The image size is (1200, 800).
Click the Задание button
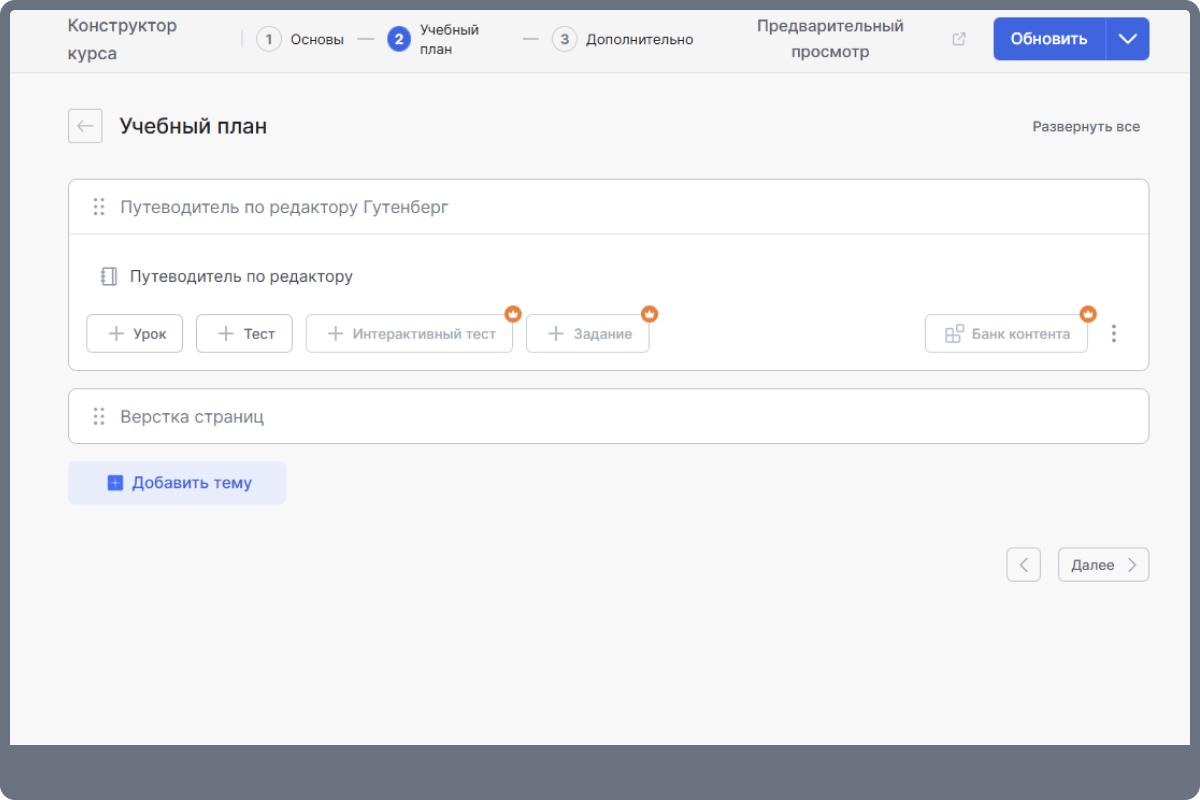click(x=588, y=334)
